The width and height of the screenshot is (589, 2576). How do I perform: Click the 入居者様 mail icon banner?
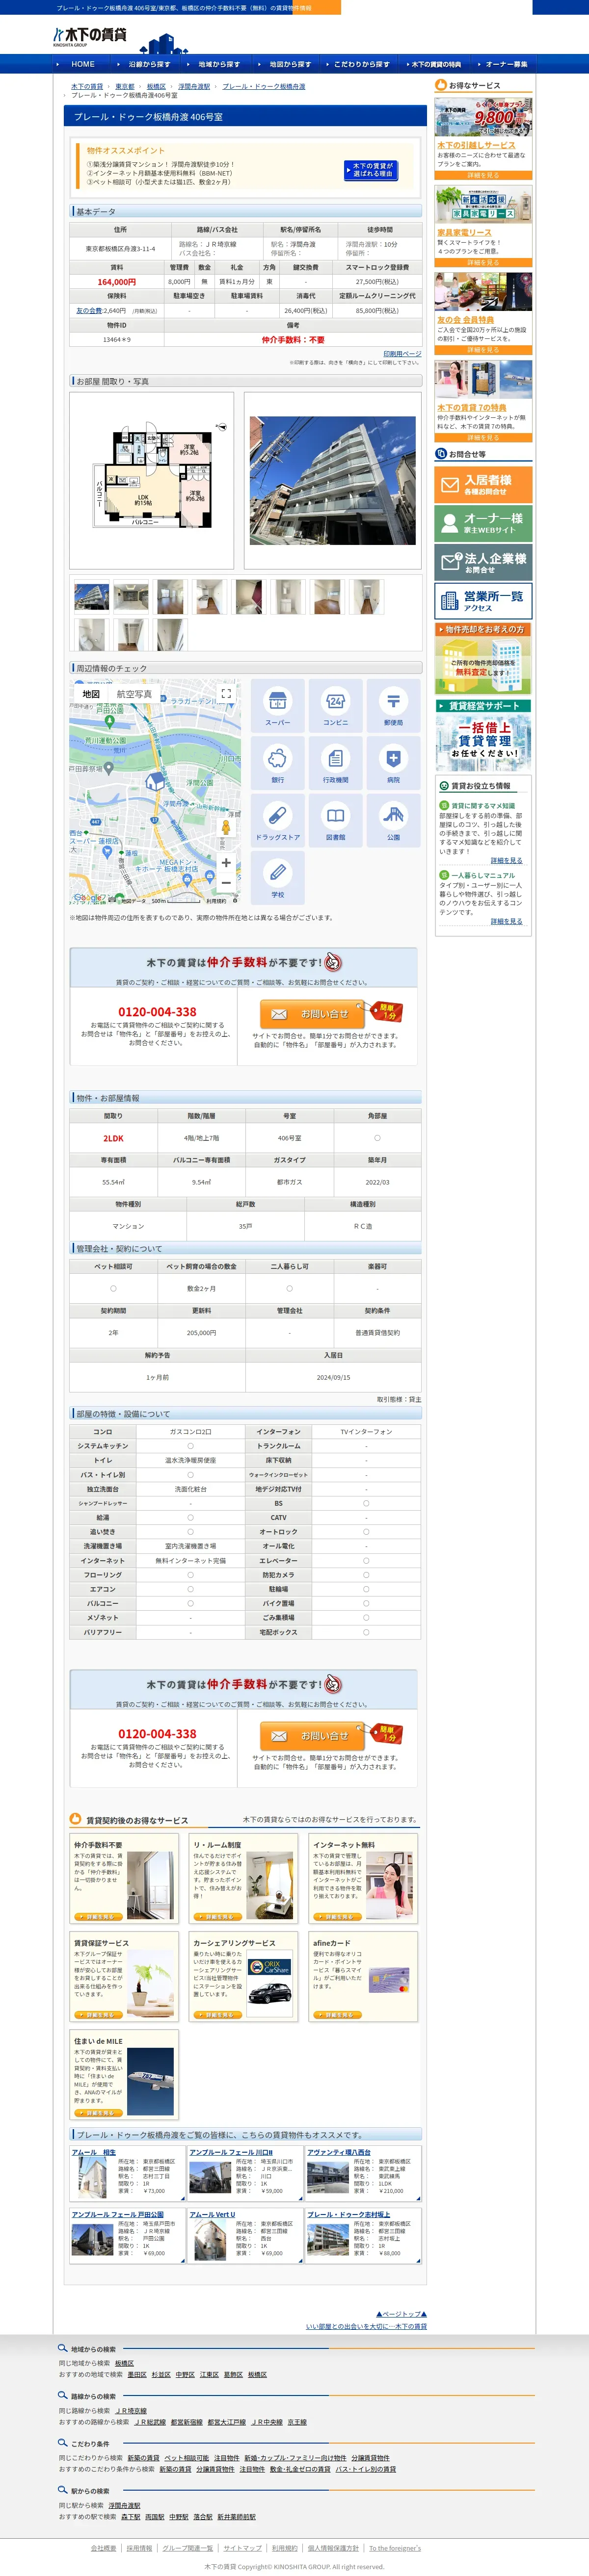[x=483, y=485]
